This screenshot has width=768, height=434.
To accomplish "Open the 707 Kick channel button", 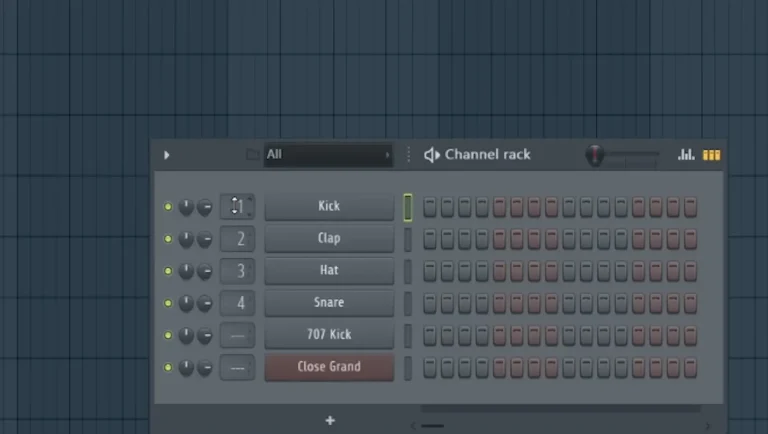I will [x=329, y=335].
